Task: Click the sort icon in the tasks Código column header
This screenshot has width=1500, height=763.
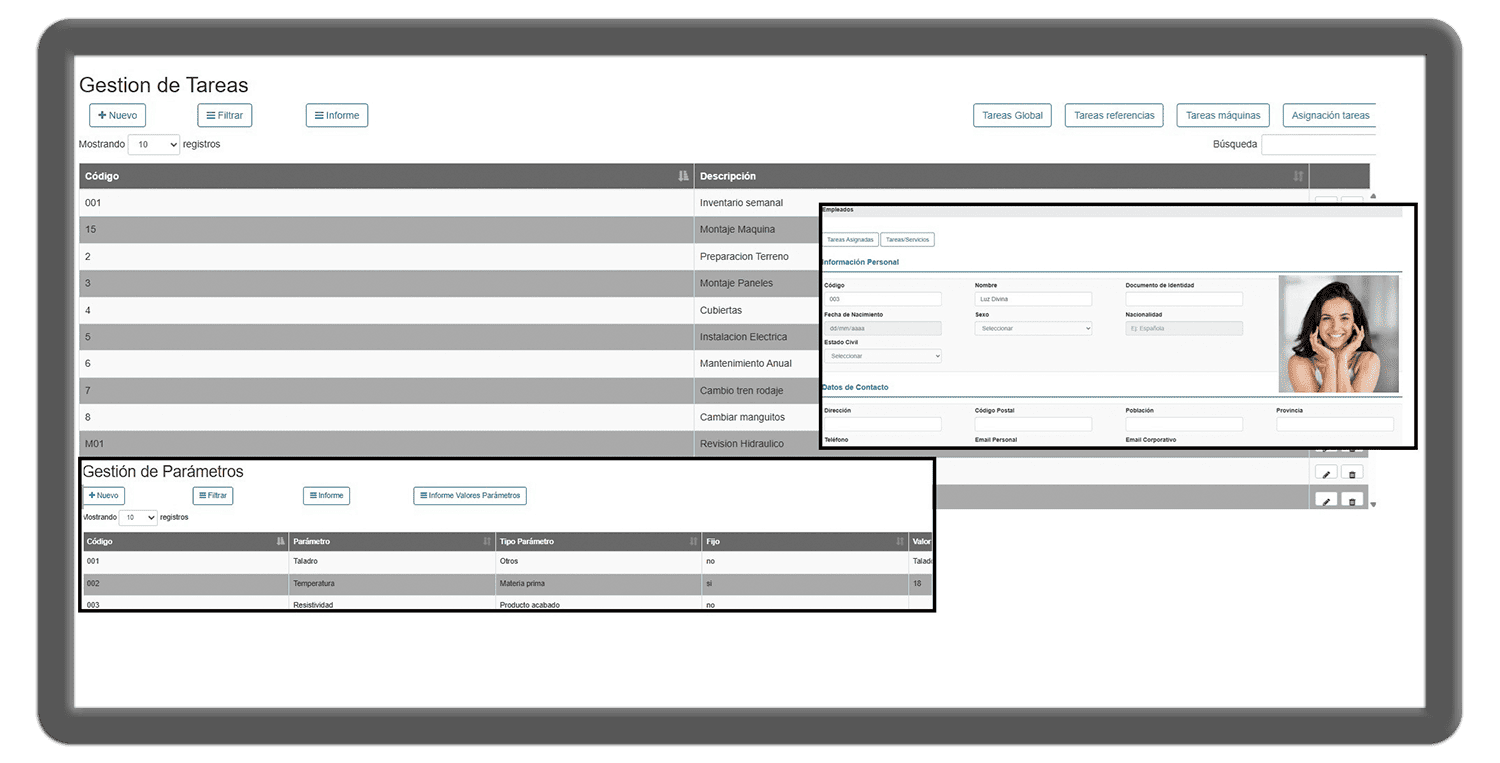Action: pyautogui.click(x=684, y=177)
